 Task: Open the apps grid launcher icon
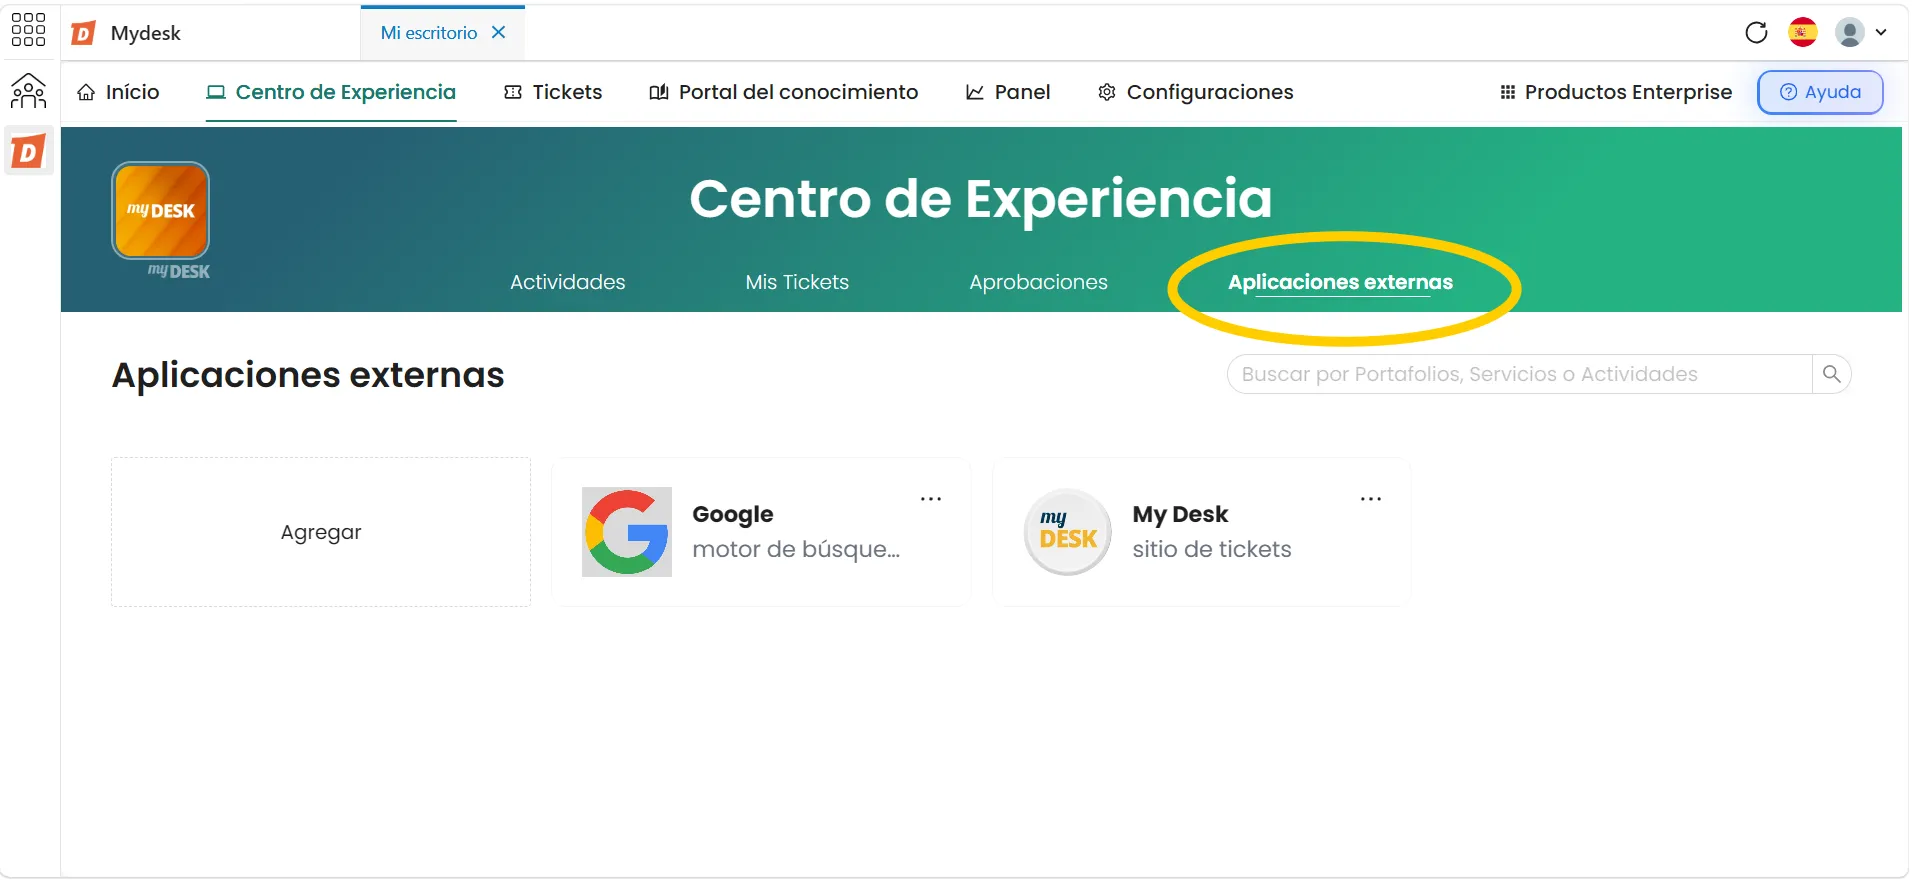pos(28,30)
